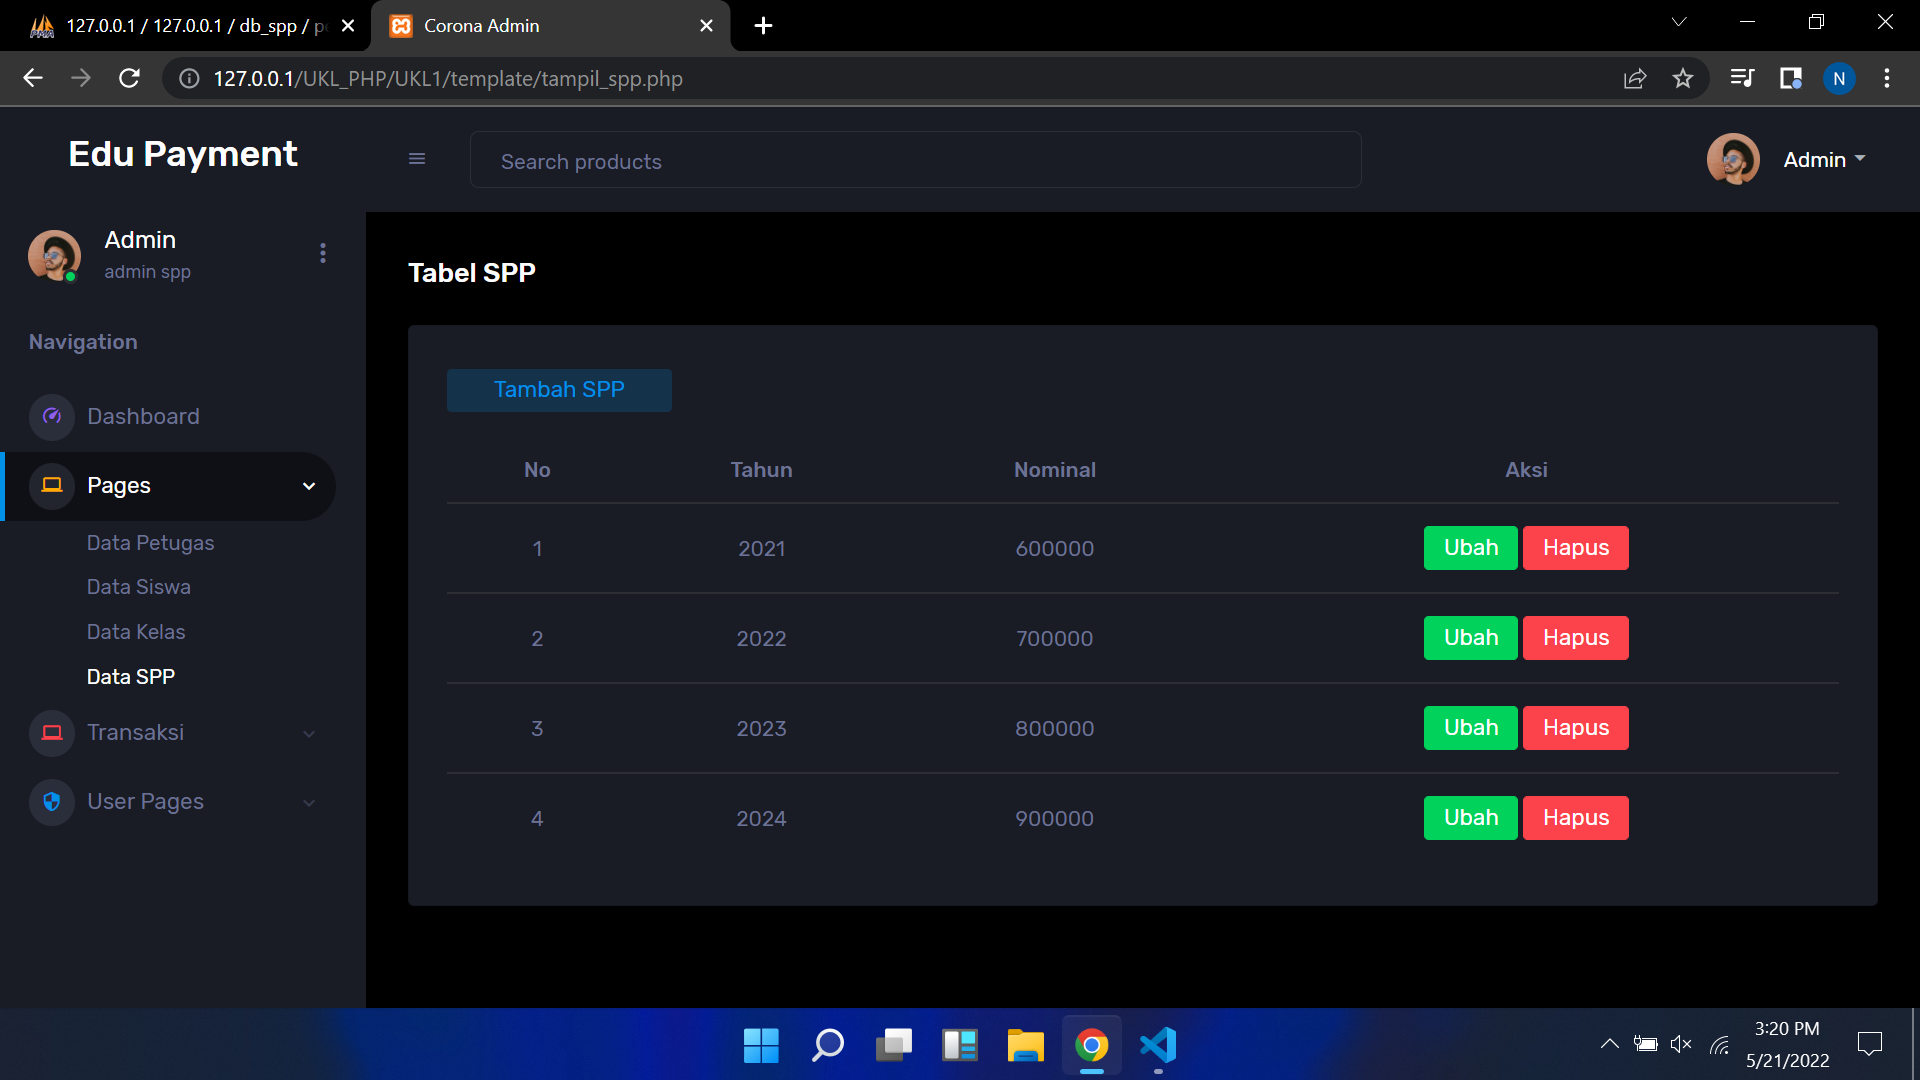Open Admin profile options via three-dot icon
Screen dimensions: 1920x1080
[x=322, y=253]
